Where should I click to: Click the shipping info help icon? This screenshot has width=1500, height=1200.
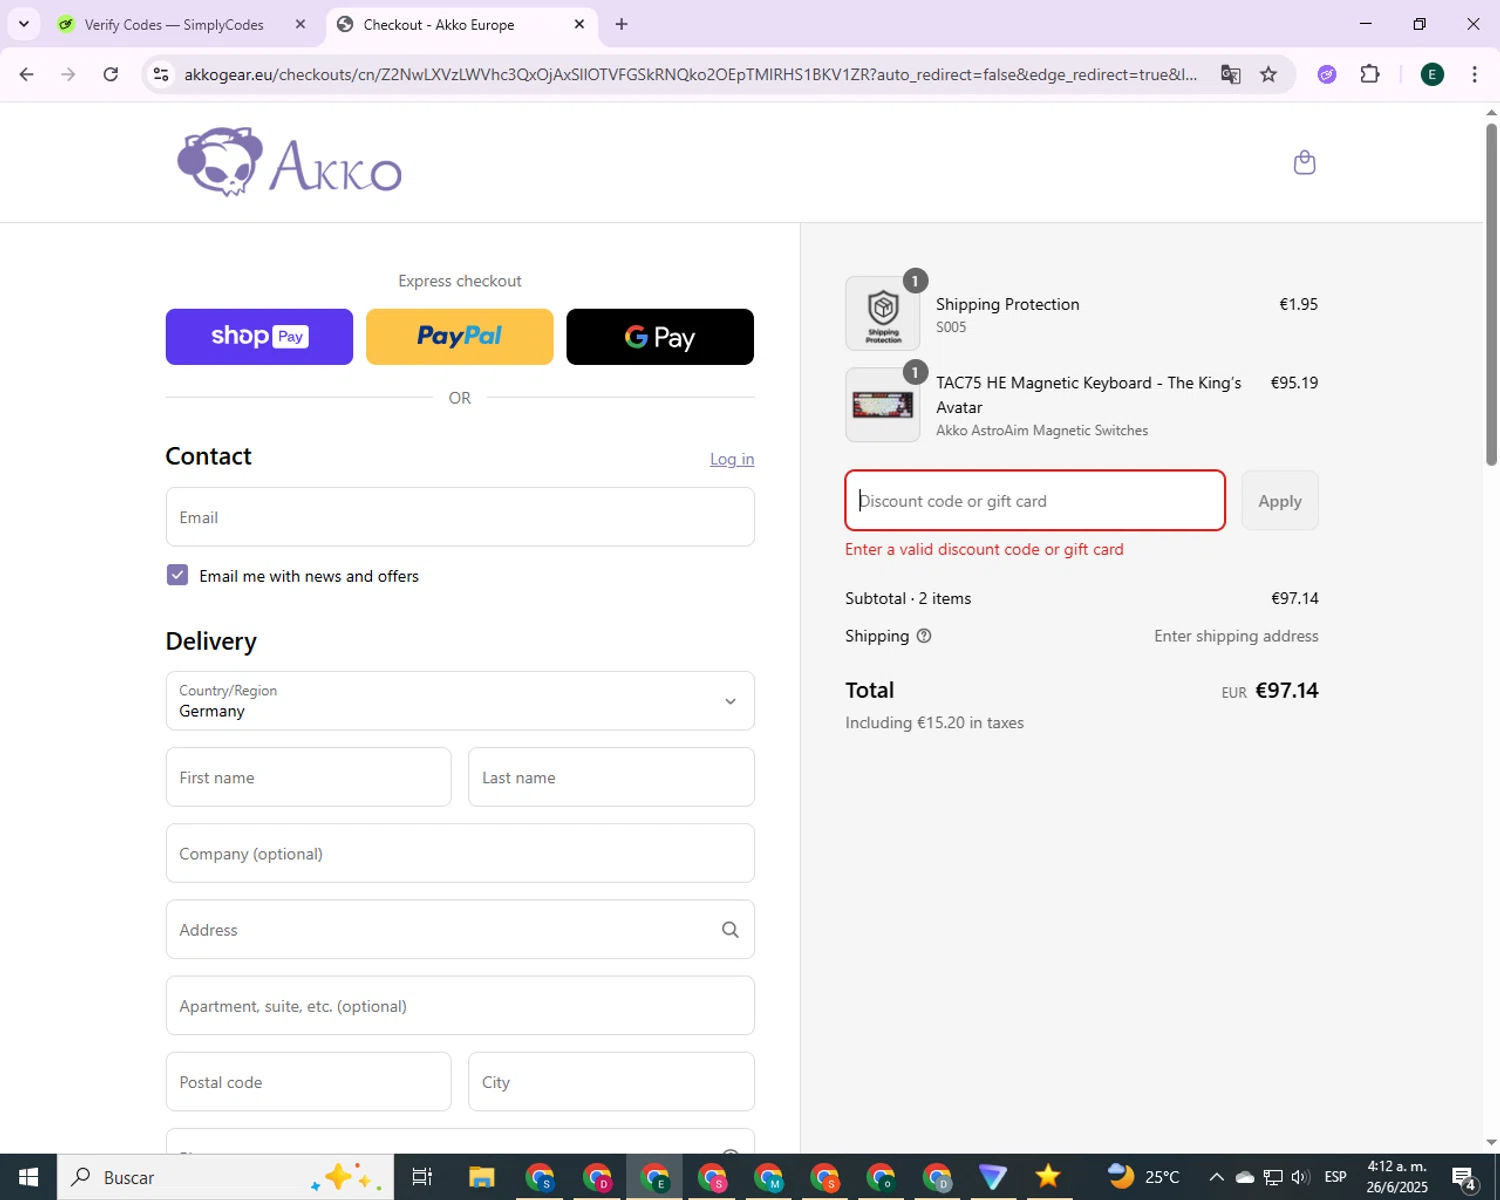point(924,636)
